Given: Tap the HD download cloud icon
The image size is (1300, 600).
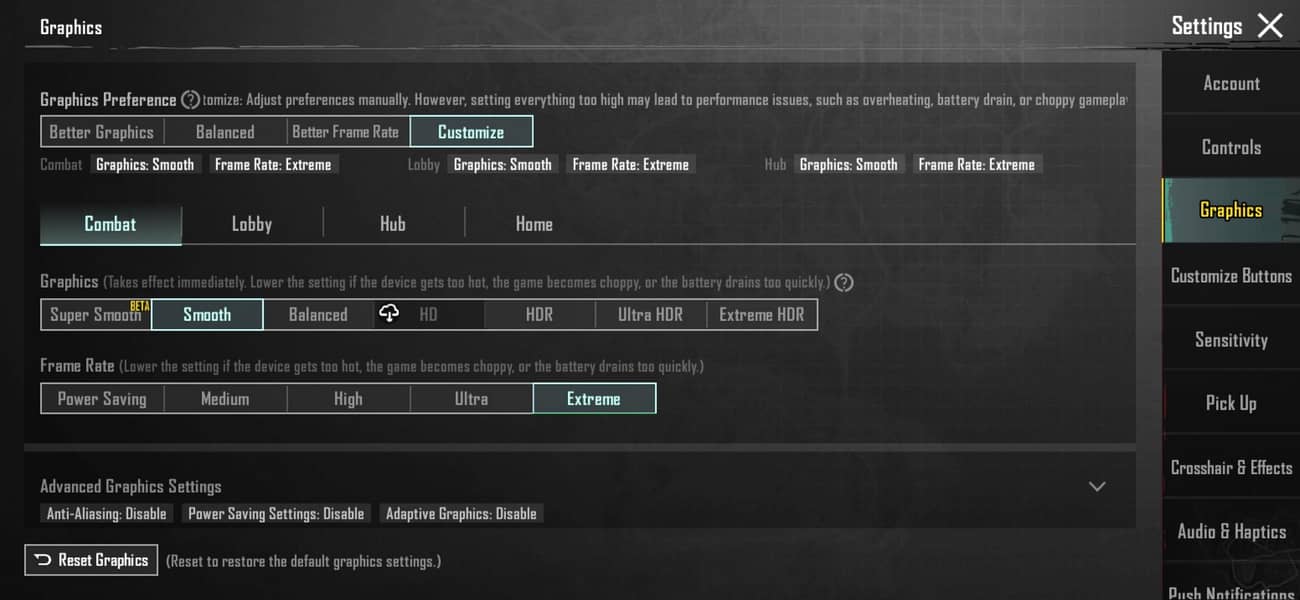Looking at the screenshot, I should 389,314.
